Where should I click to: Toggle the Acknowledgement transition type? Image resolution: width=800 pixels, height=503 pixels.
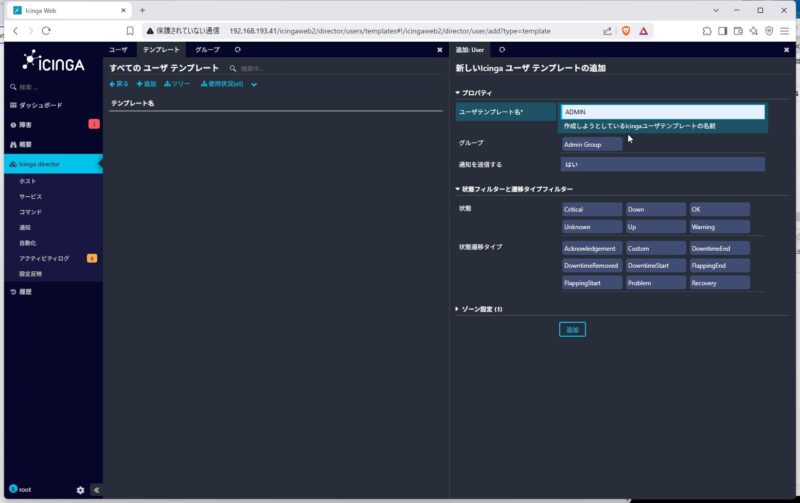pos(592,248)
